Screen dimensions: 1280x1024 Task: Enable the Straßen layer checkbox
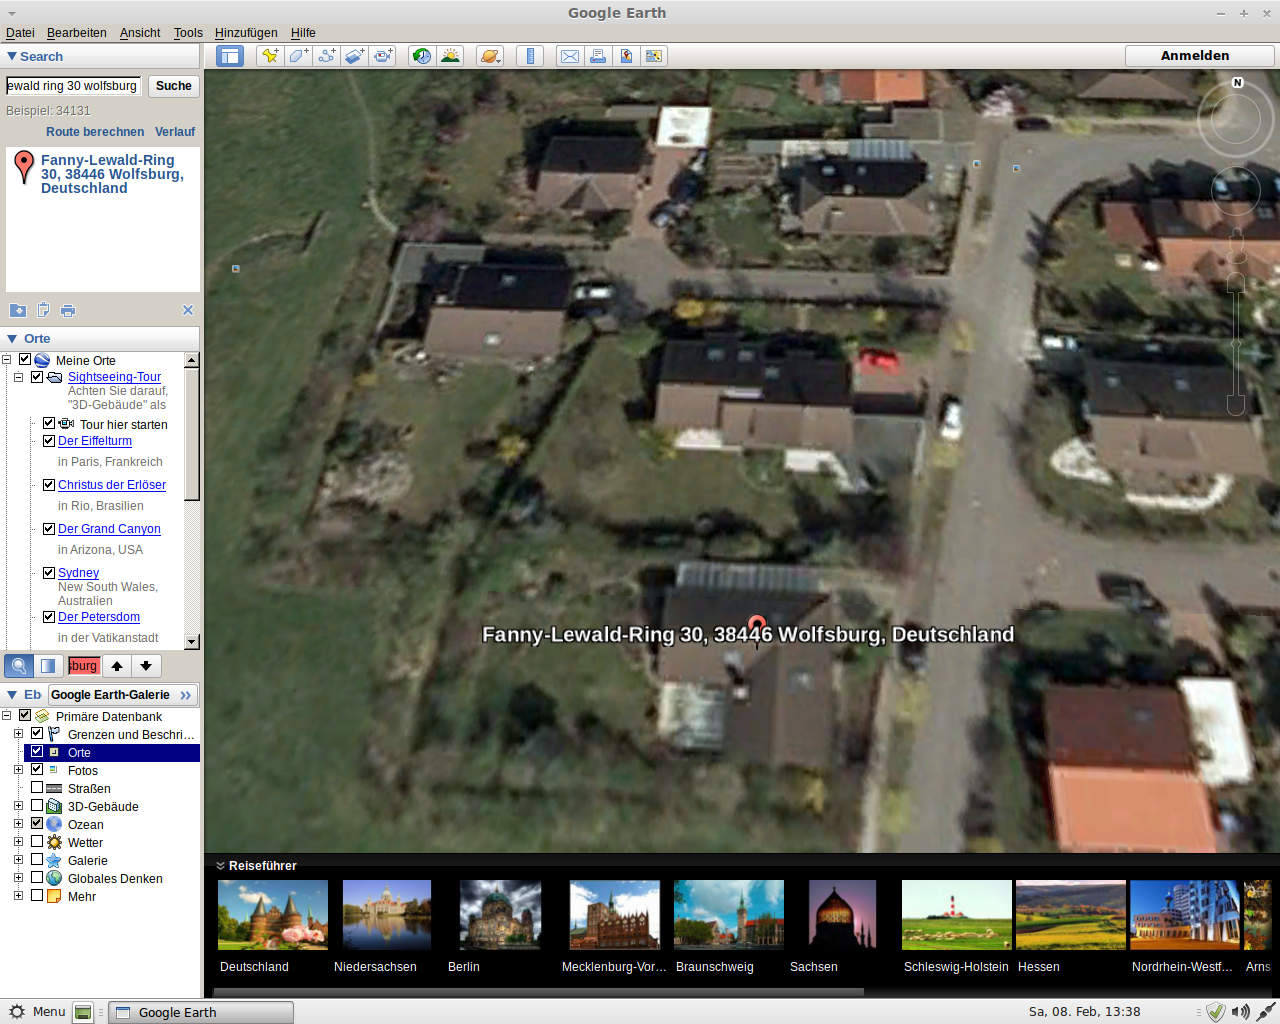[x=37, y=787]
